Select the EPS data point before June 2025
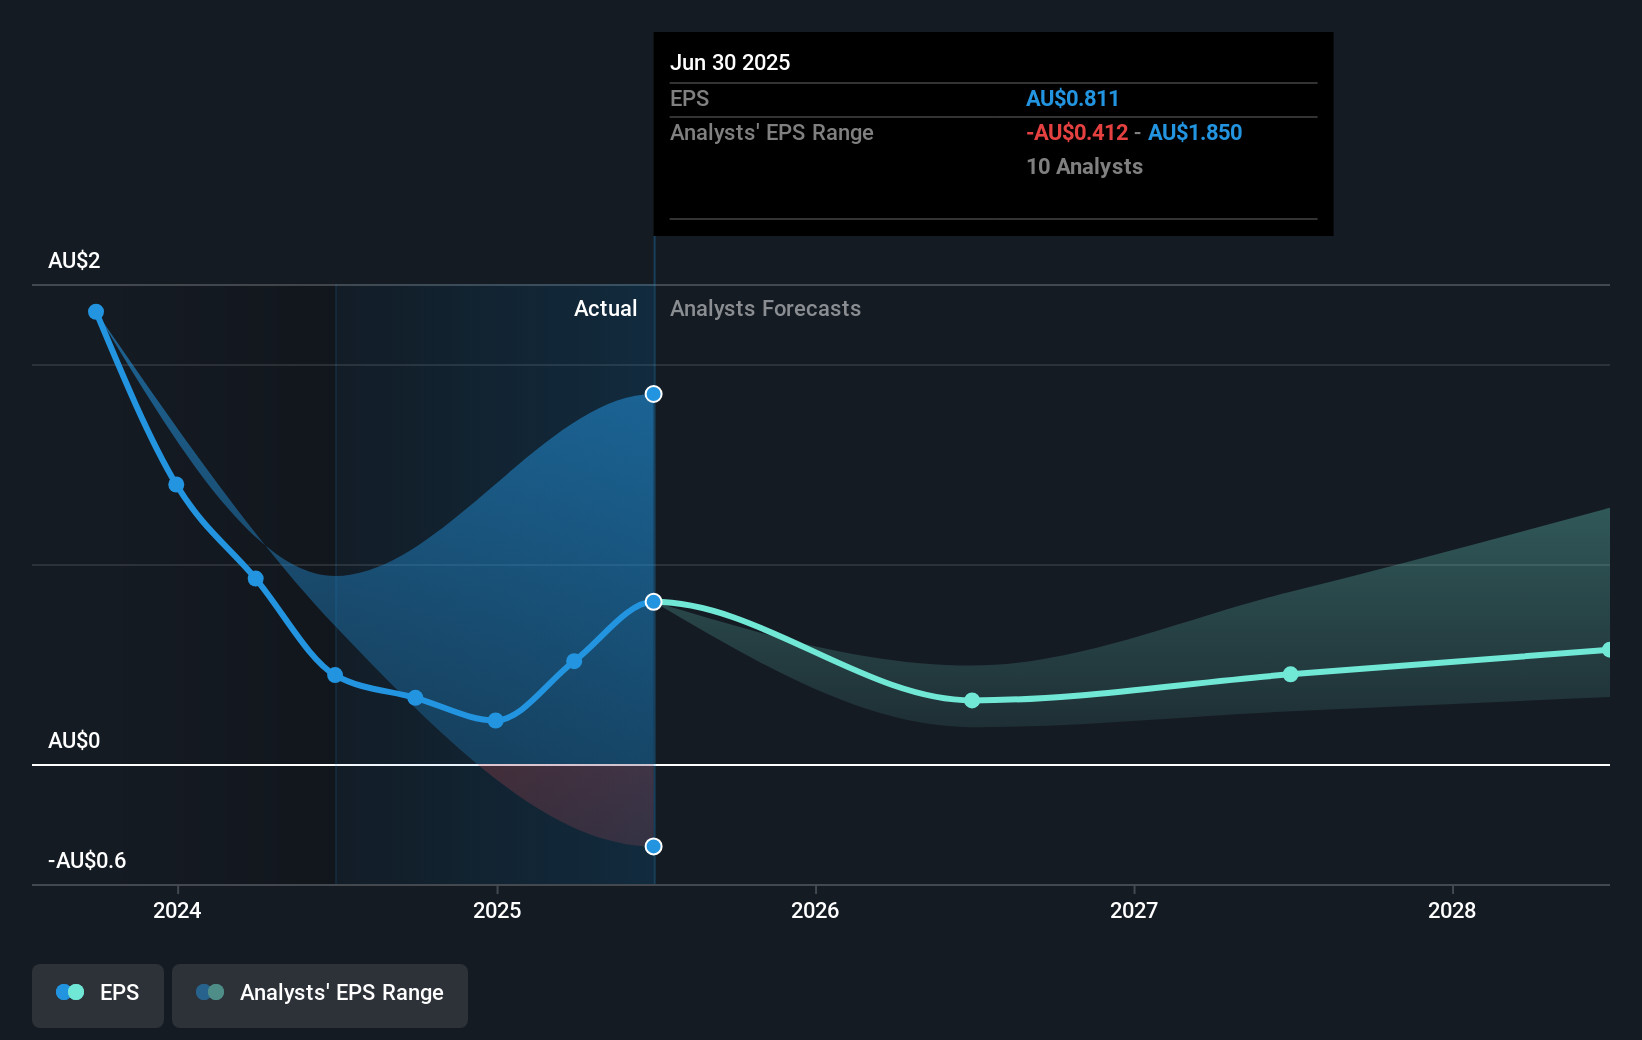The width and height of the screenshot is (1642, 1040). [x=574, y=661]
